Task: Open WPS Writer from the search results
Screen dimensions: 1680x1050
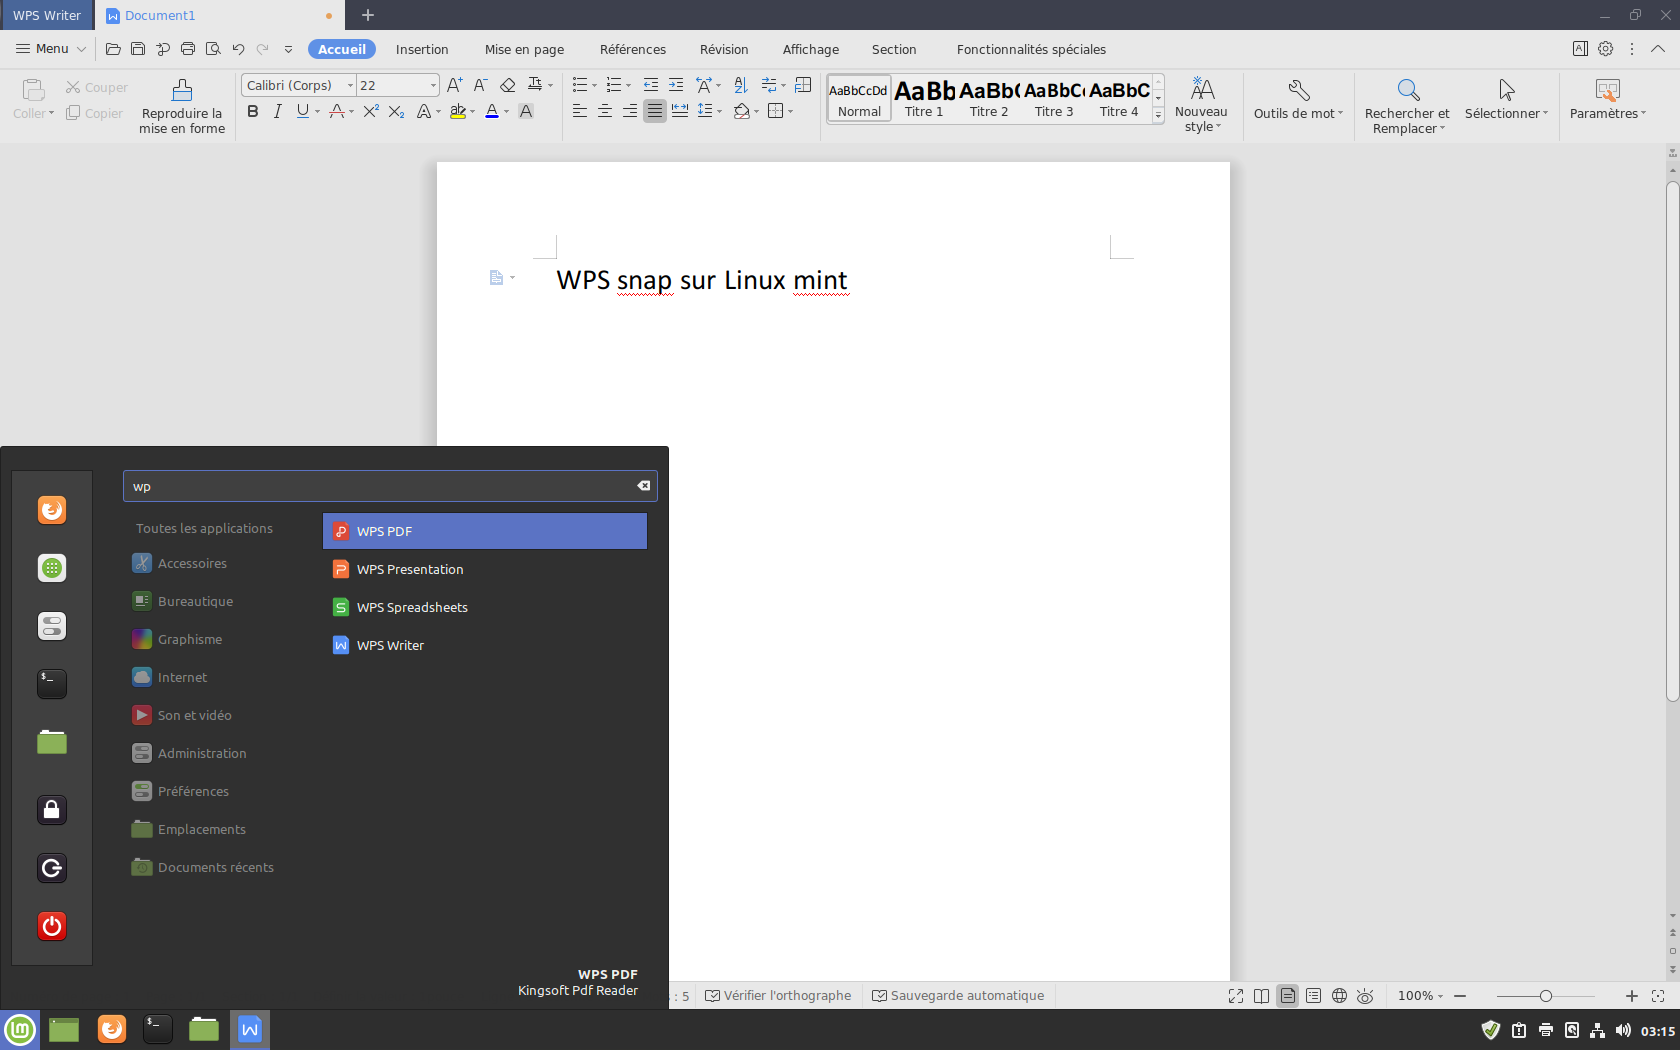Action: 485,645
